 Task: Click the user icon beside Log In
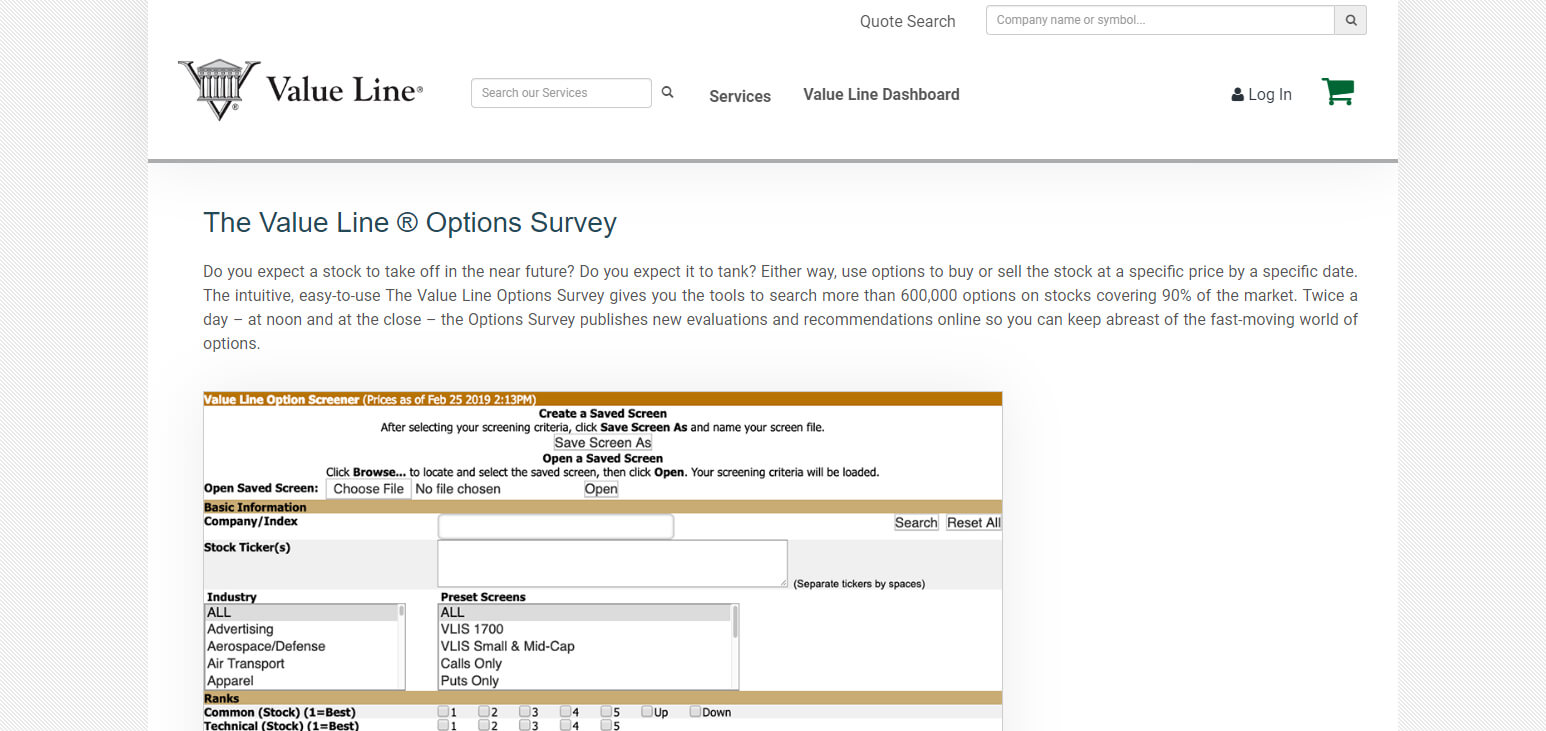tap(1237, 95)
